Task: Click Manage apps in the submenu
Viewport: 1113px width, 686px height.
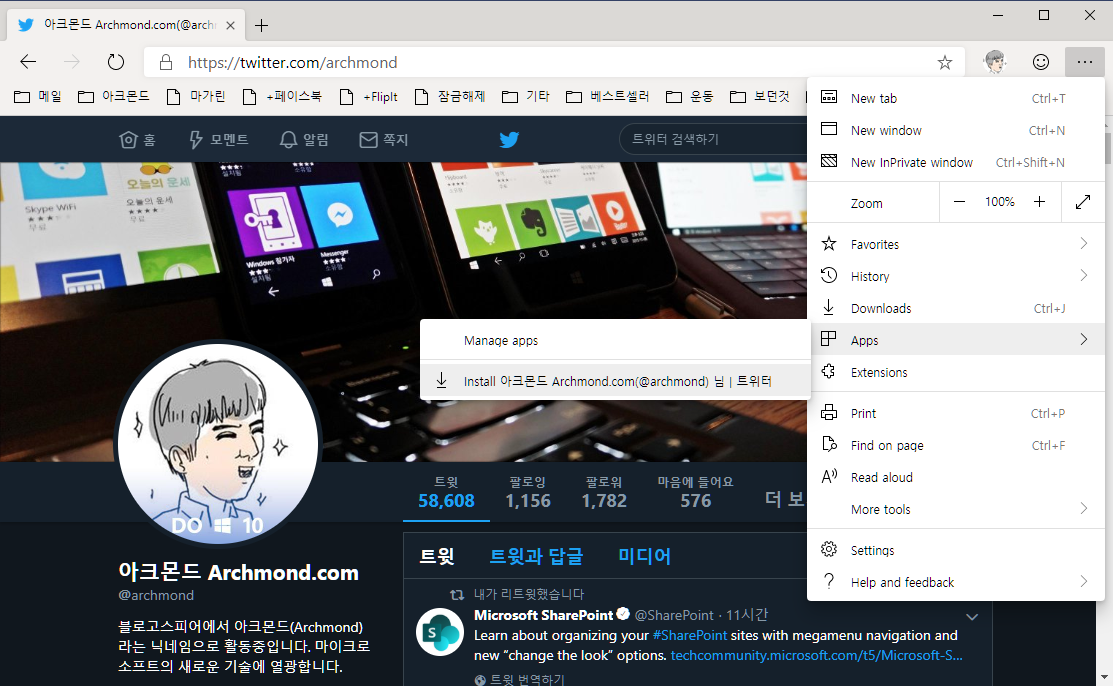Action: [x=615, y=341]
